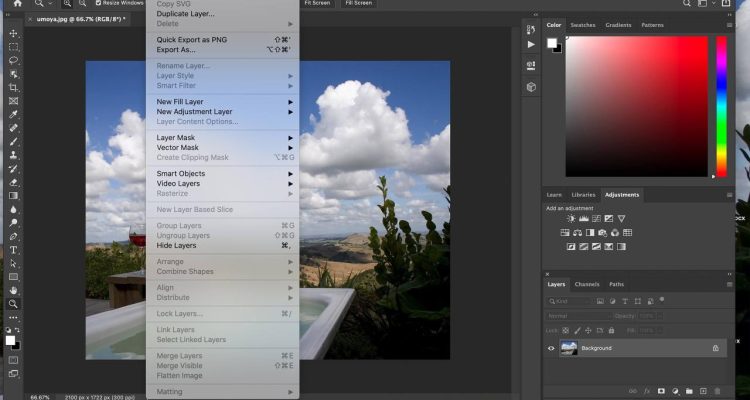
Task: Click the rainbow hue slider strip
Action: [x=721, y=107]
